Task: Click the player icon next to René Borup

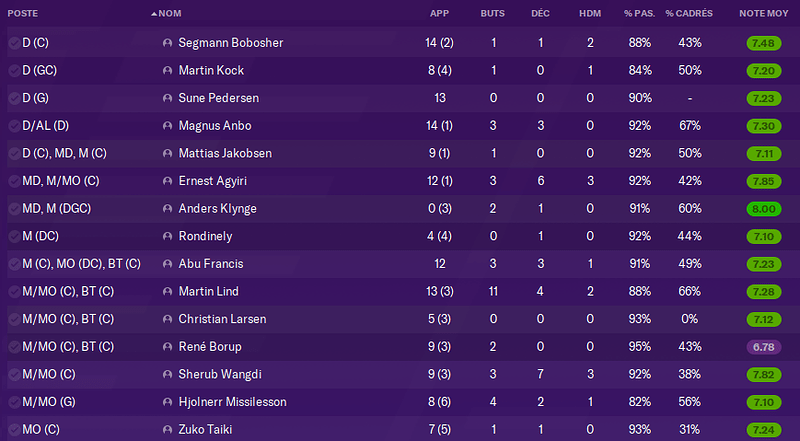Action: [x=167, y=347]
